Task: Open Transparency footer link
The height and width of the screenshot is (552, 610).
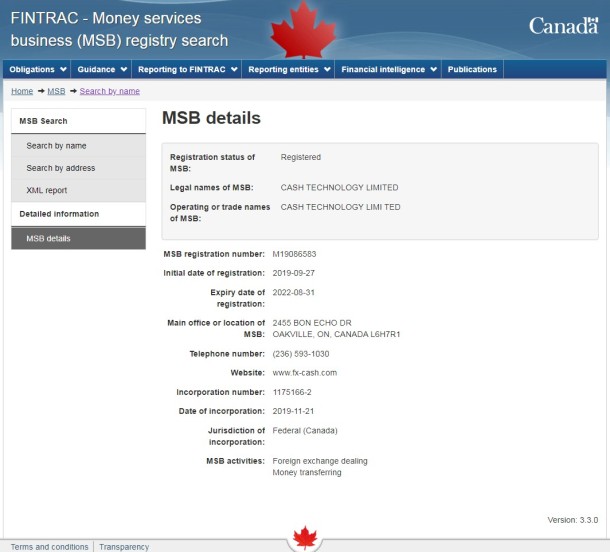Action: 124,547
